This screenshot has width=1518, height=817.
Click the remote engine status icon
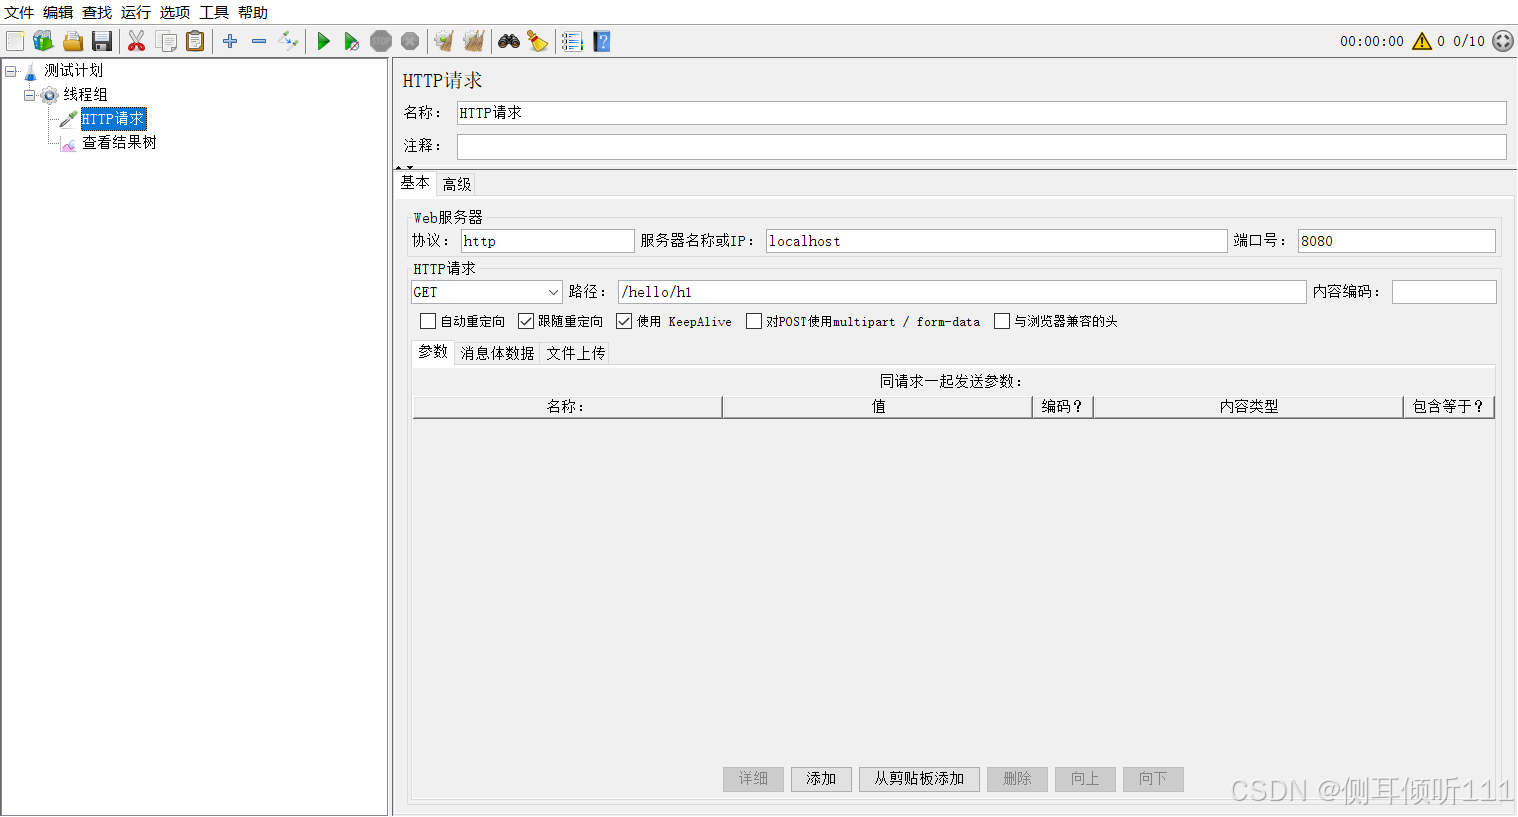1503,41
